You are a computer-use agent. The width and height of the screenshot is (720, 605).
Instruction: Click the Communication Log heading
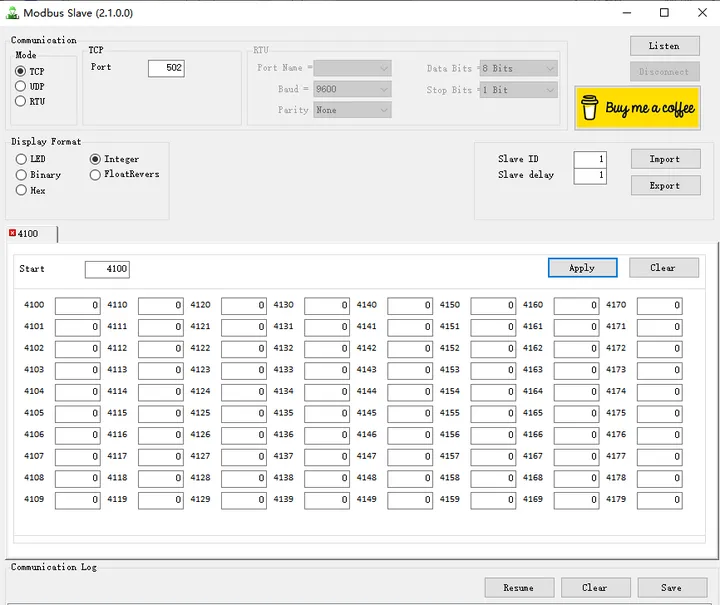[54, 567]
